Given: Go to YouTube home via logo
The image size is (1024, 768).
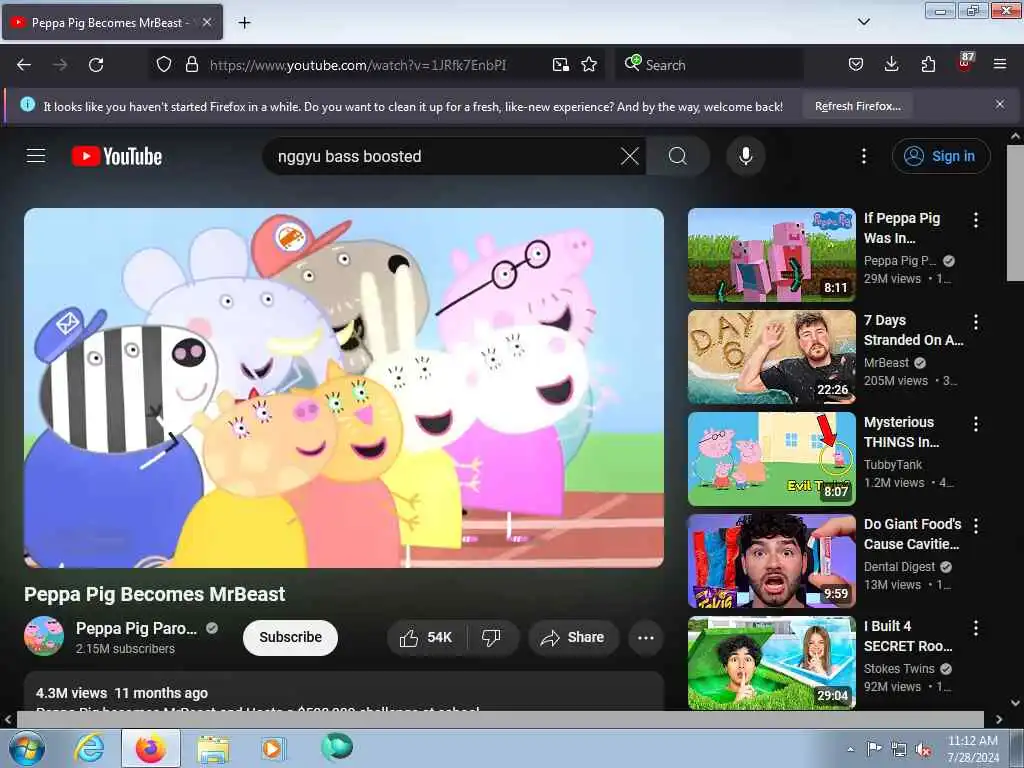Looking at the screenshot, I should (x=117, y=156).
